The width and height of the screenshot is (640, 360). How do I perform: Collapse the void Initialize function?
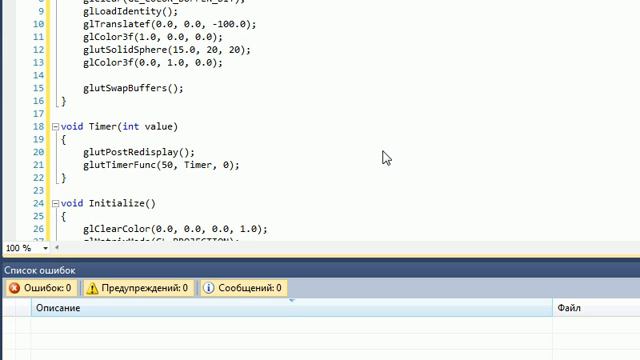pyautogui.click(x=56, y=204)
